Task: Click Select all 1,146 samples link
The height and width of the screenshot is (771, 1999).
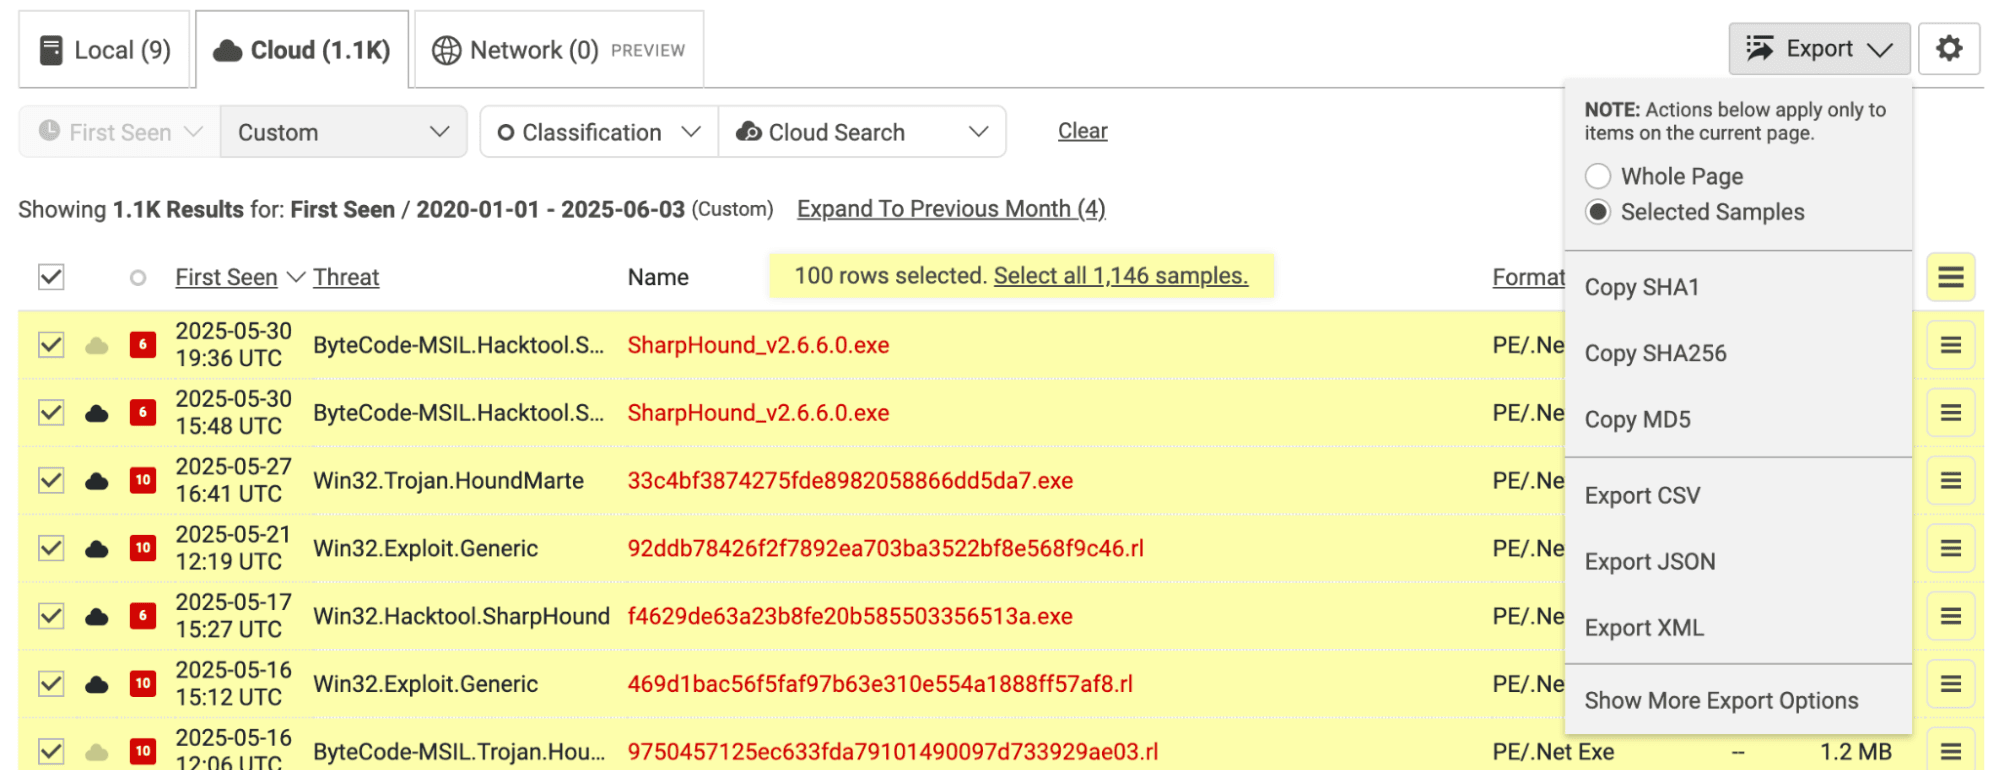Action: point(1120,276)
